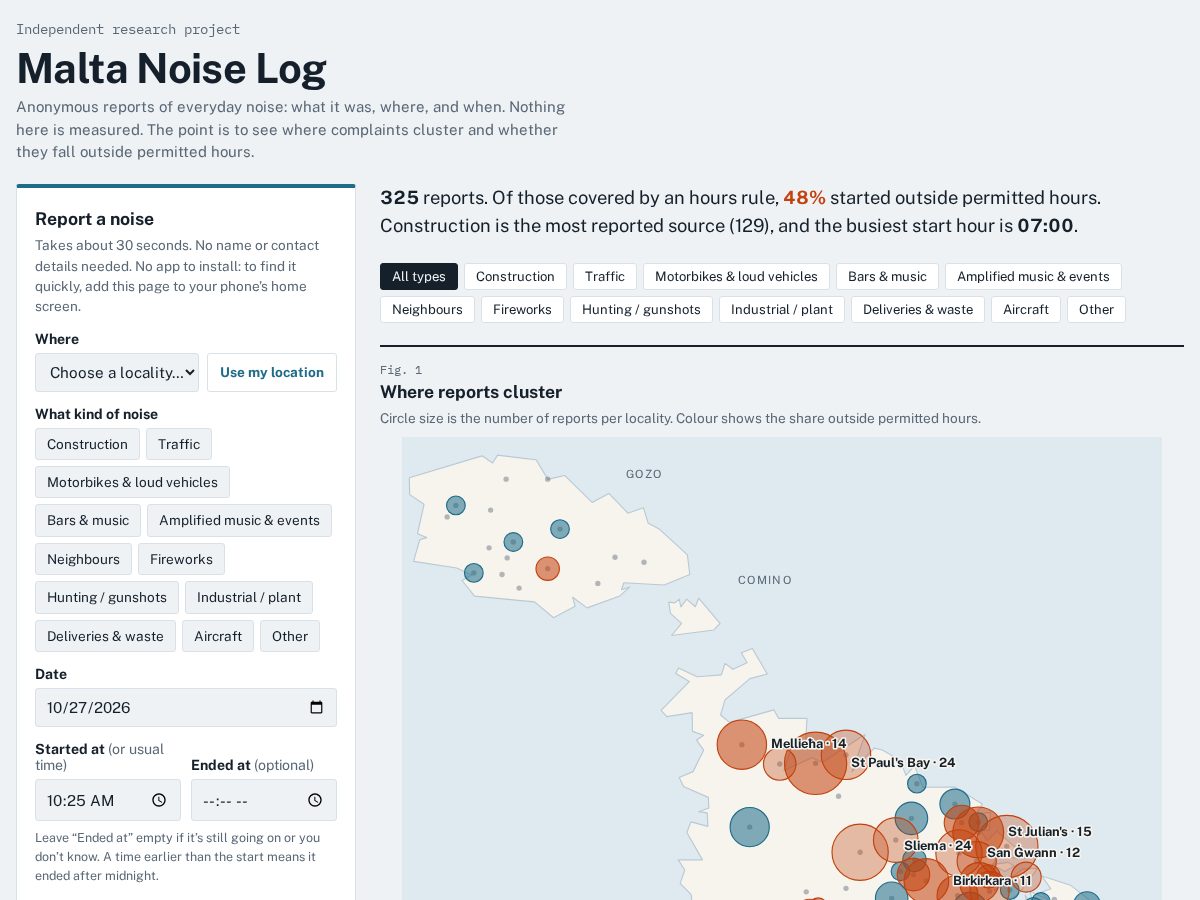Select Industrial / plant in the report form

click(x=249, y=597)
